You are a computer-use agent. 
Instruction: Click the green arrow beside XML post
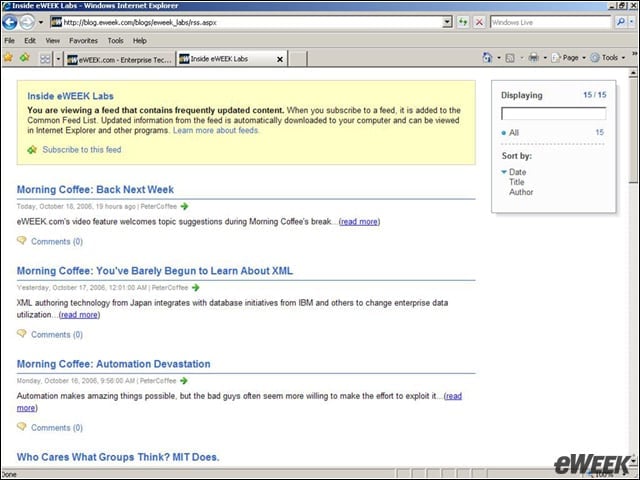pos(196,287)
